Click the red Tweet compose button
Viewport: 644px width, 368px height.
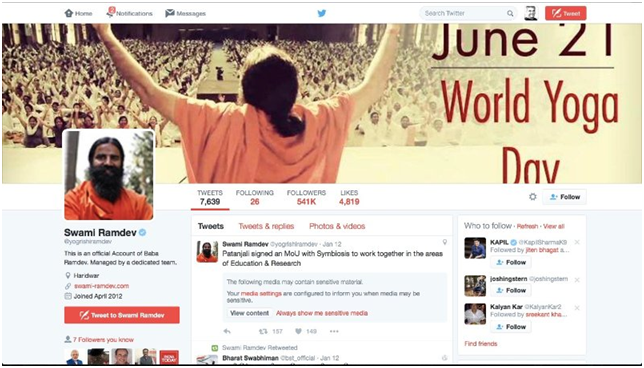(x=566, y=13)
